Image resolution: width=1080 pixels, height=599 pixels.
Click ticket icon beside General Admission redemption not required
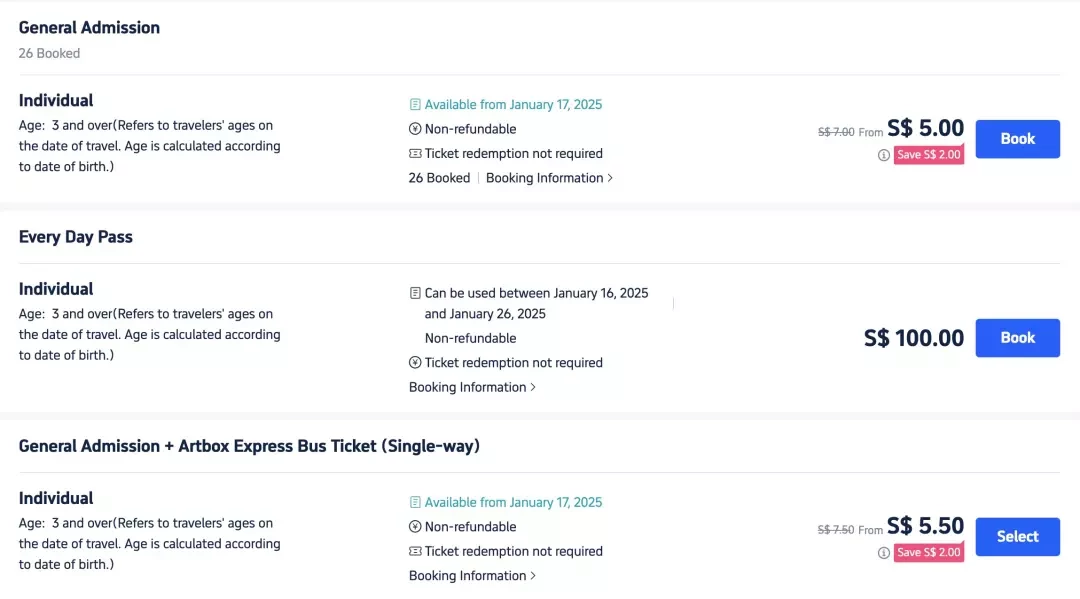[x=415, y=154]
